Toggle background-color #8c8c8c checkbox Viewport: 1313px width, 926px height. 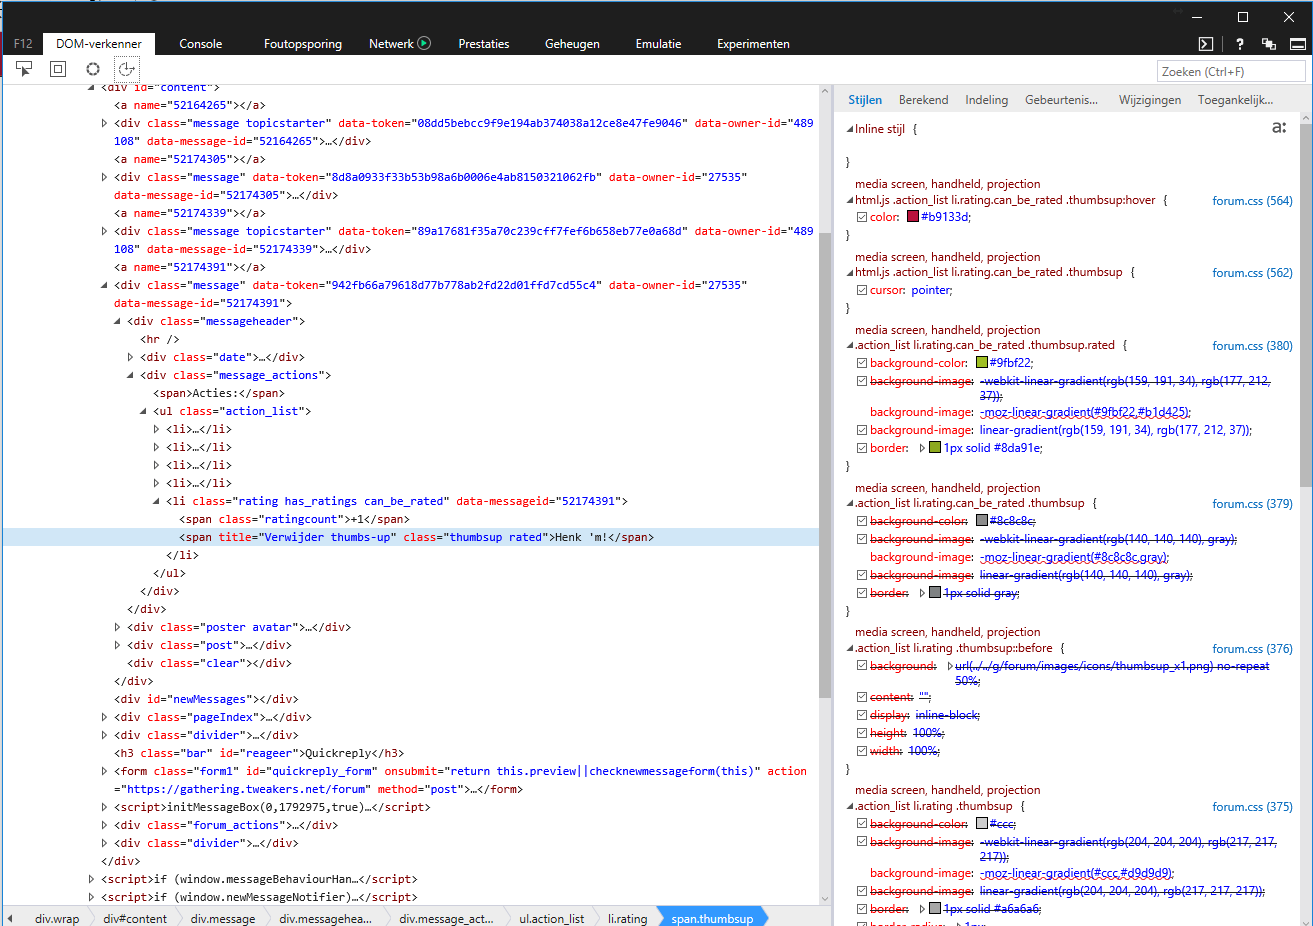(x=862, y=521)
